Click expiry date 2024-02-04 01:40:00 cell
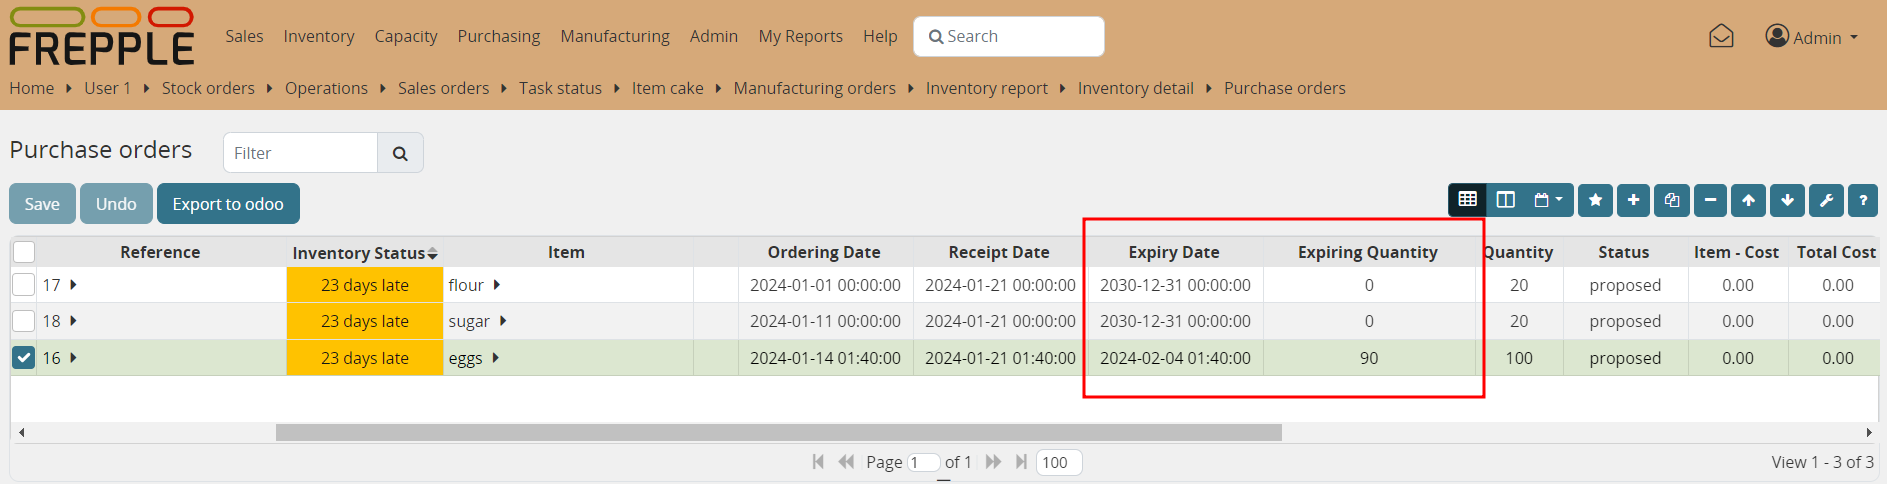The height and width of the screenshot is (484, 1887). (1175, 358)
